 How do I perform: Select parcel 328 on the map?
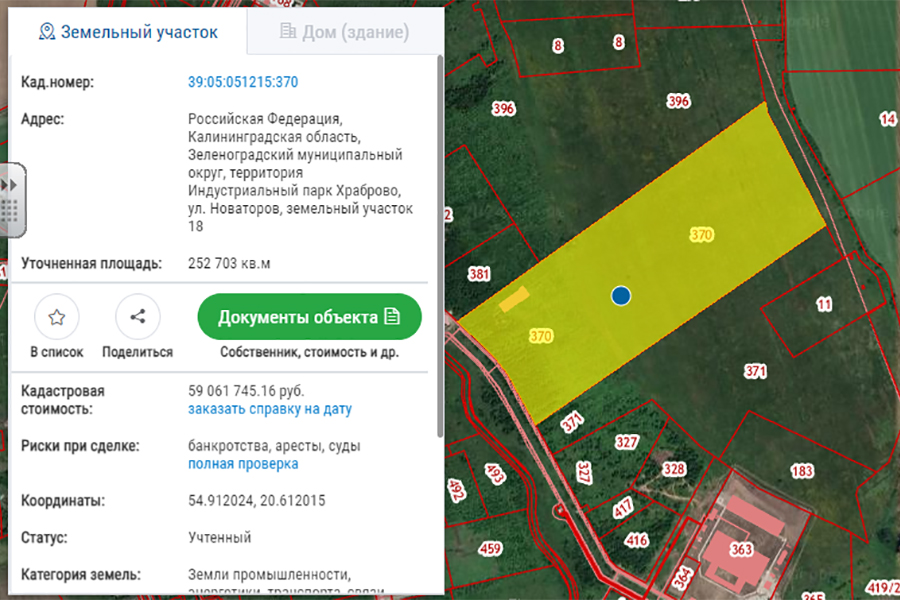tap(675, 469)
